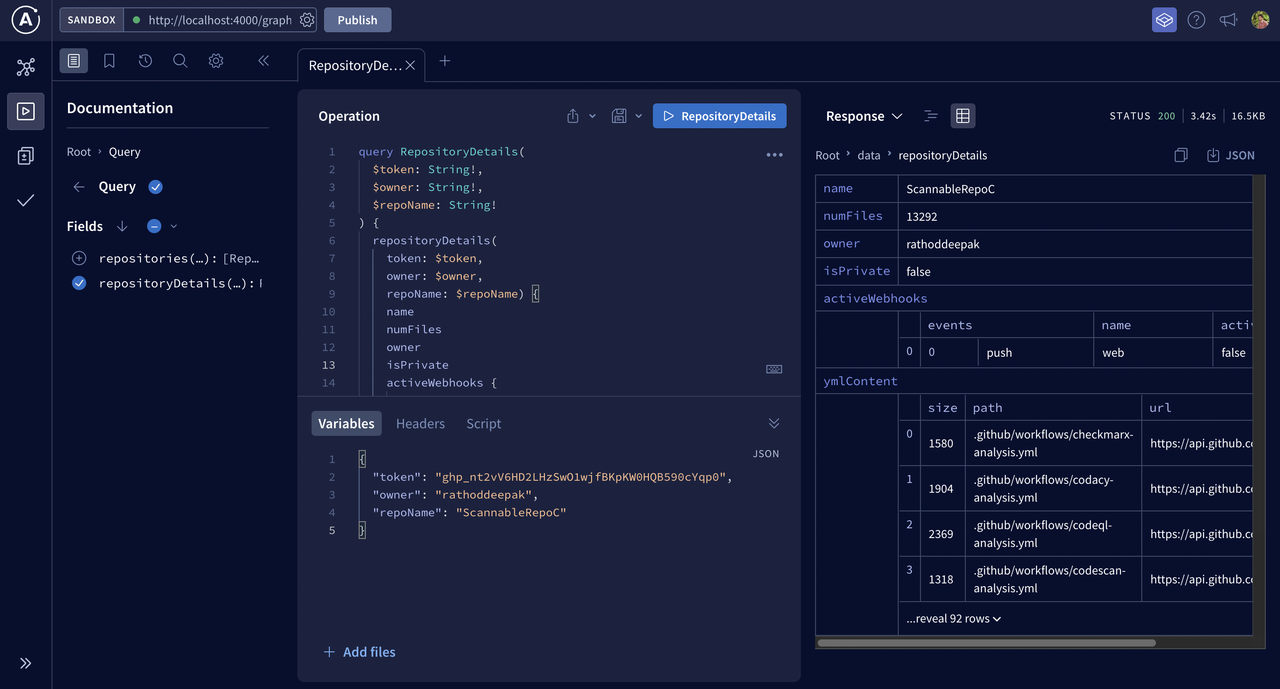The width and height of the screenshot is (1280, 689).
Task: Open the Schema graph sidebar icon
Action: tap(26, 67)
